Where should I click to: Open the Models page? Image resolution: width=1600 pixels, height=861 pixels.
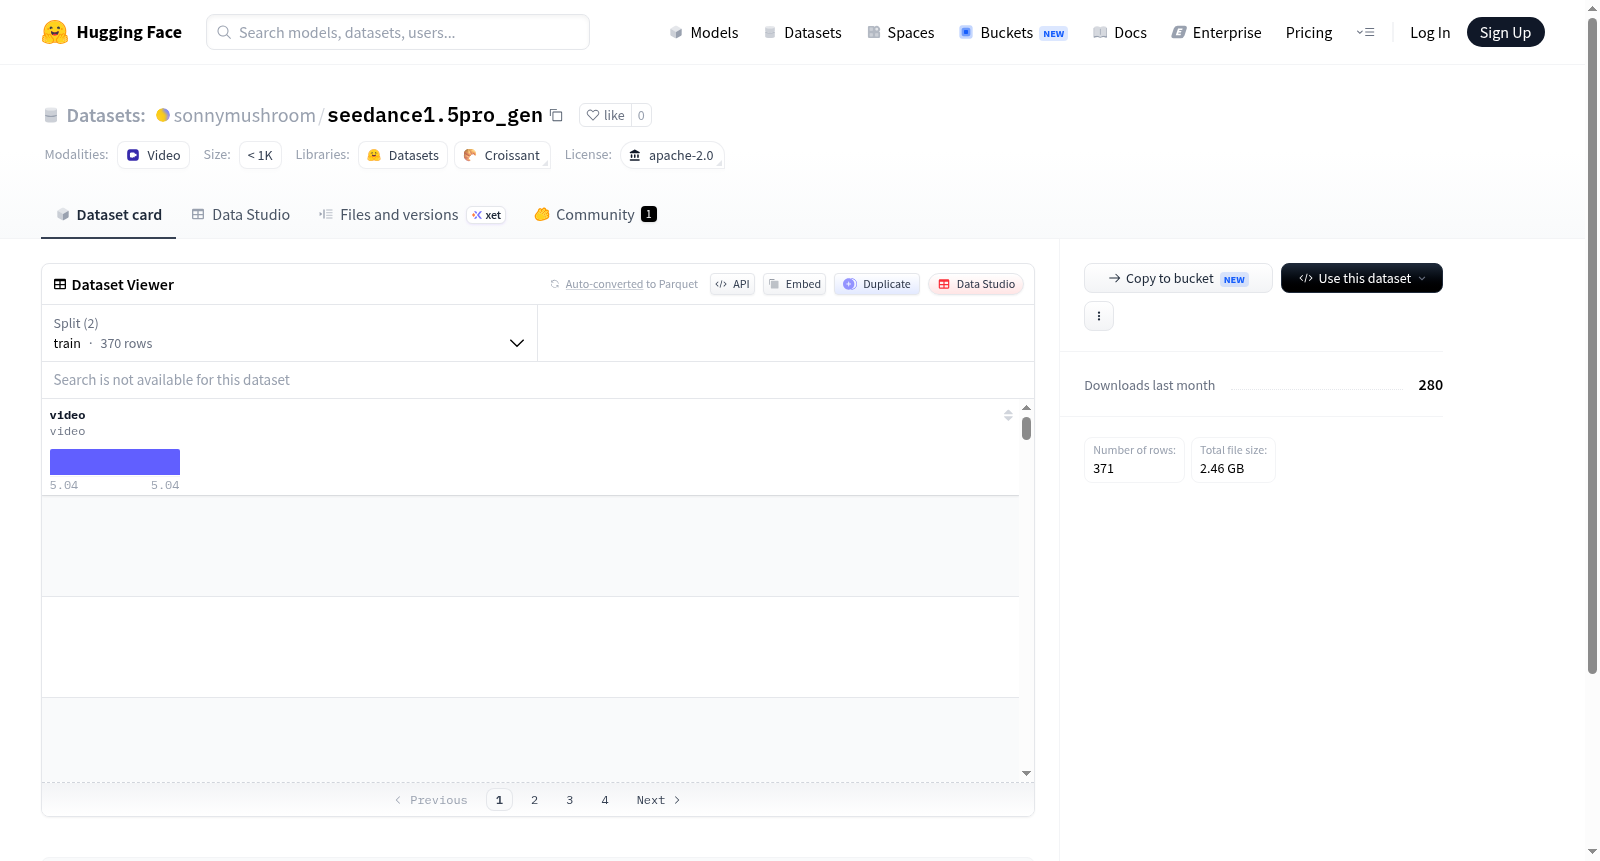(x=704, y=32)
